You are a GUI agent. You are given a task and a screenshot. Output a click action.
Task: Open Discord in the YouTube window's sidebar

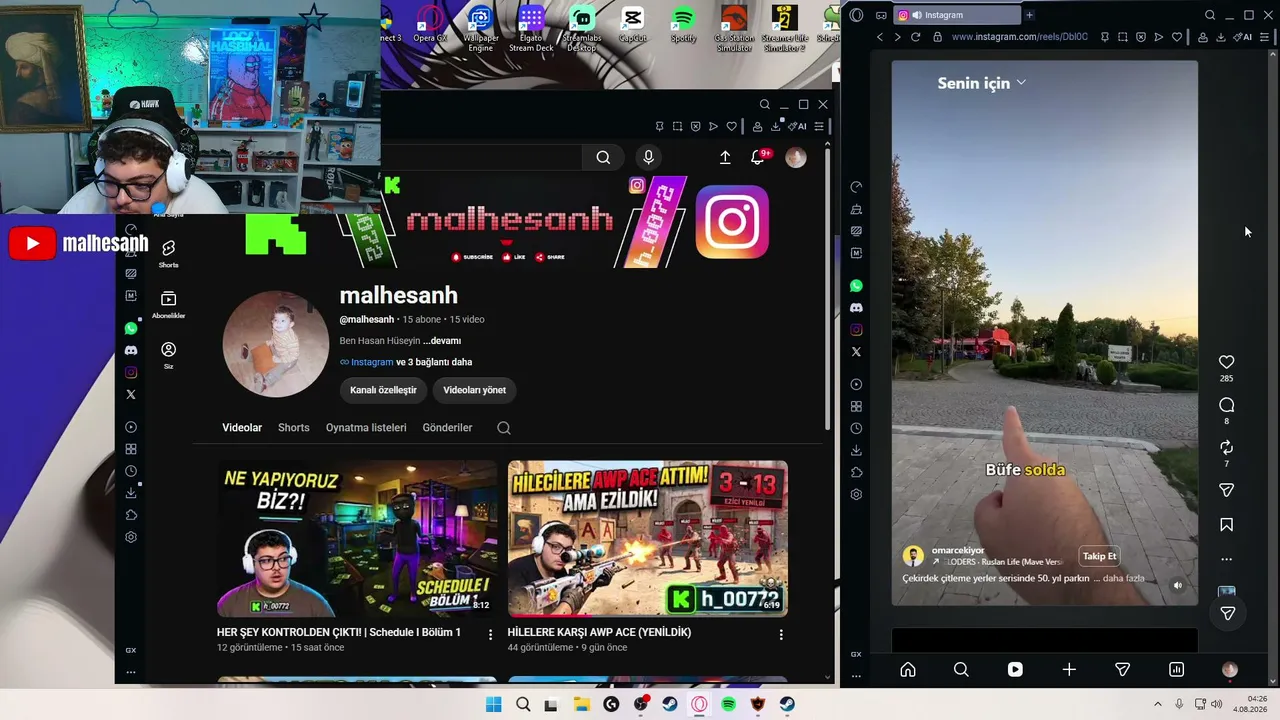131,350
